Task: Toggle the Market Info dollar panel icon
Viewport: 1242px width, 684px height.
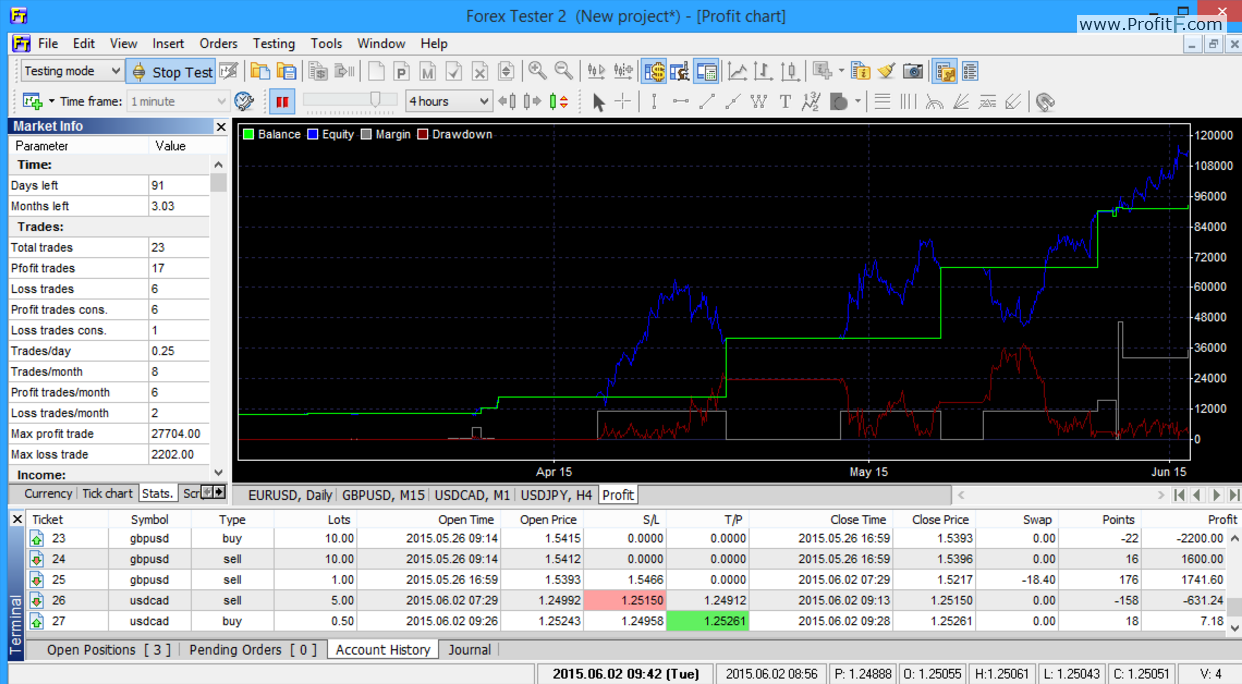Action: 654,71
